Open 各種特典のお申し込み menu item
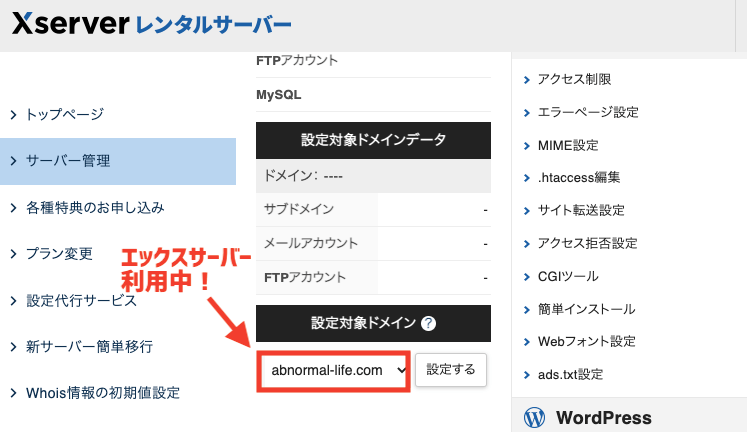This screenshot has height=432, width=747. 95,208
